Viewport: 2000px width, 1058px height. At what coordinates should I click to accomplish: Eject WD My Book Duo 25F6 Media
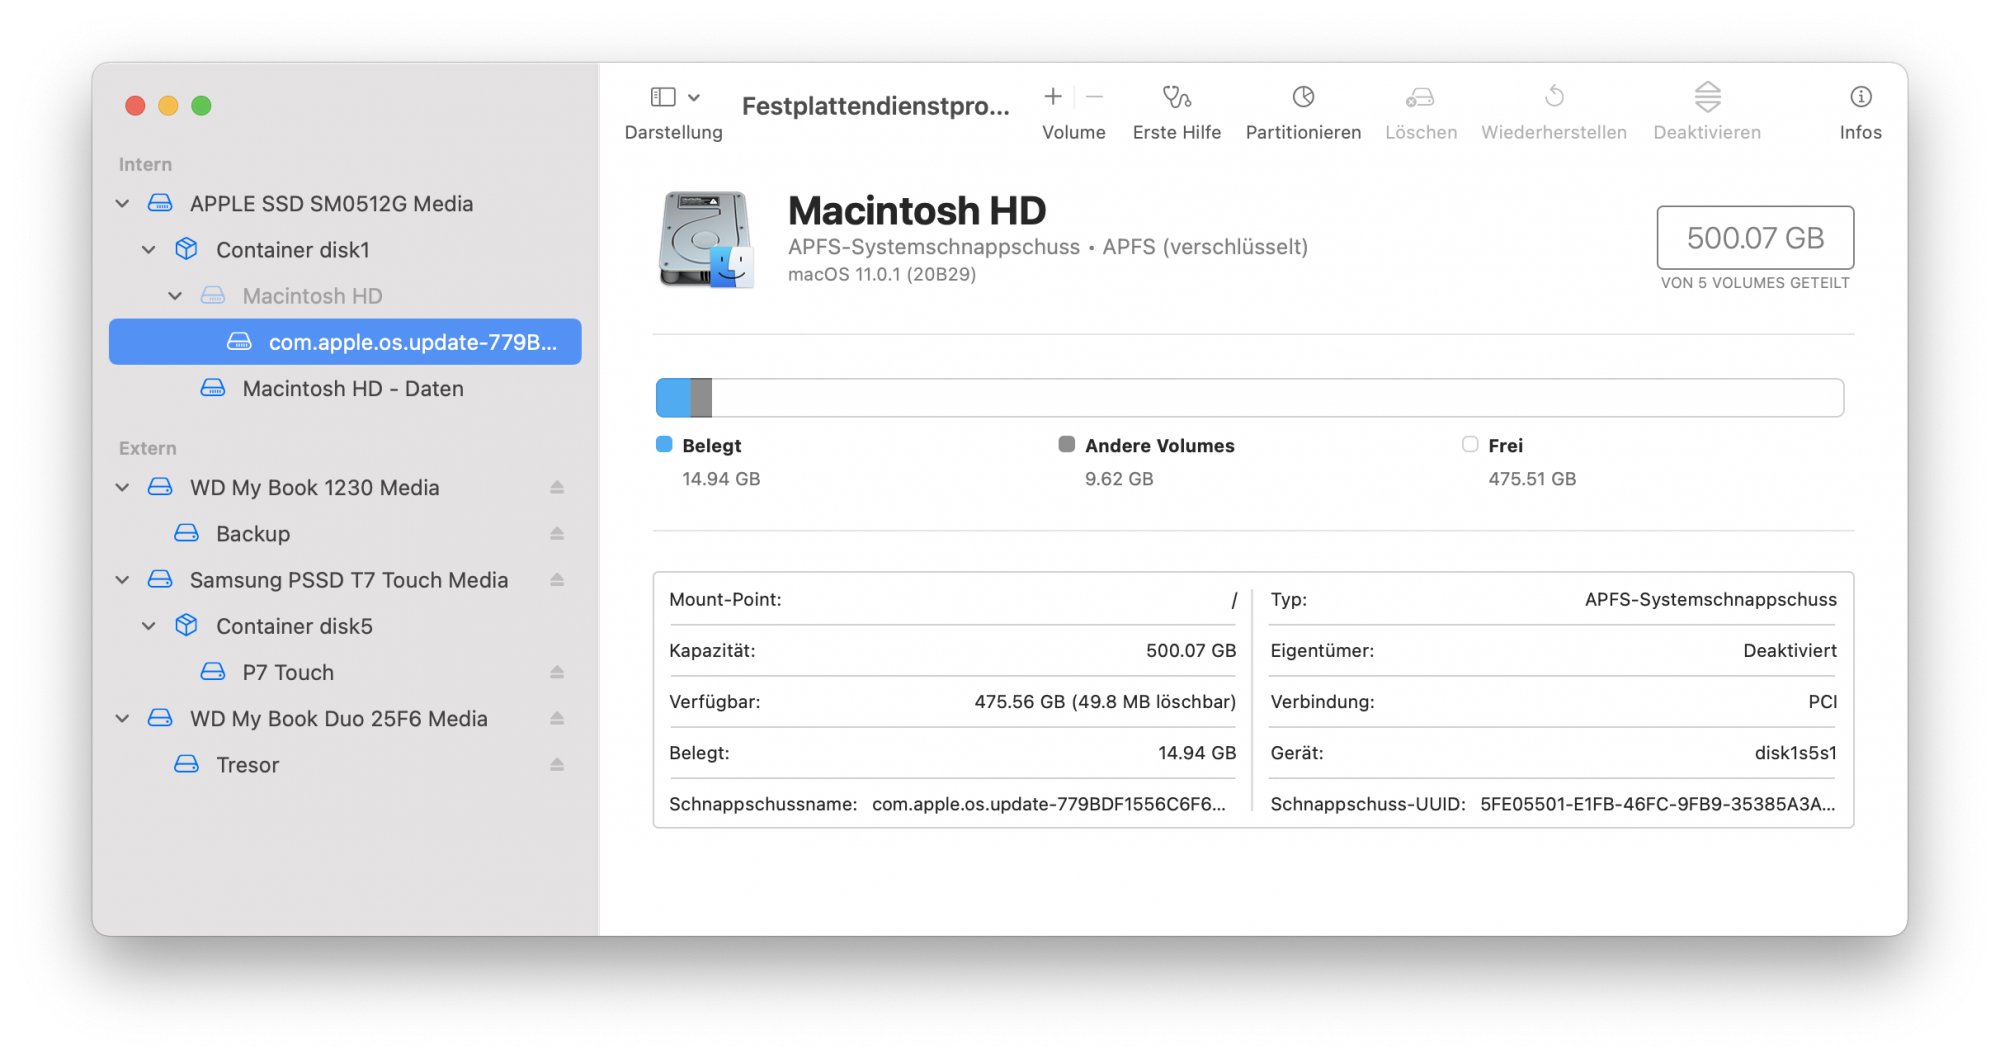point(557,719)
